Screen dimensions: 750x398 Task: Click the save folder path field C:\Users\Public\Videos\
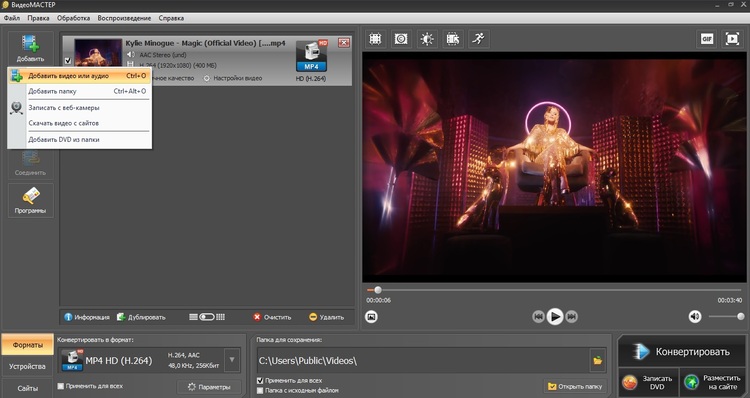click(423, 361)
